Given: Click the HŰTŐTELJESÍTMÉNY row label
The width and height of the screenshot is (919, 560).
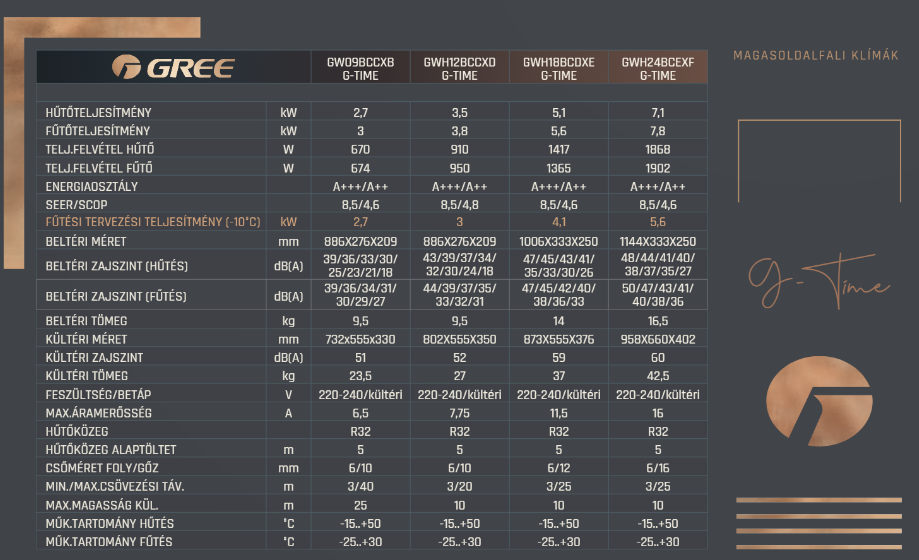Looking at the screenshot, I should tap(98, 113).
